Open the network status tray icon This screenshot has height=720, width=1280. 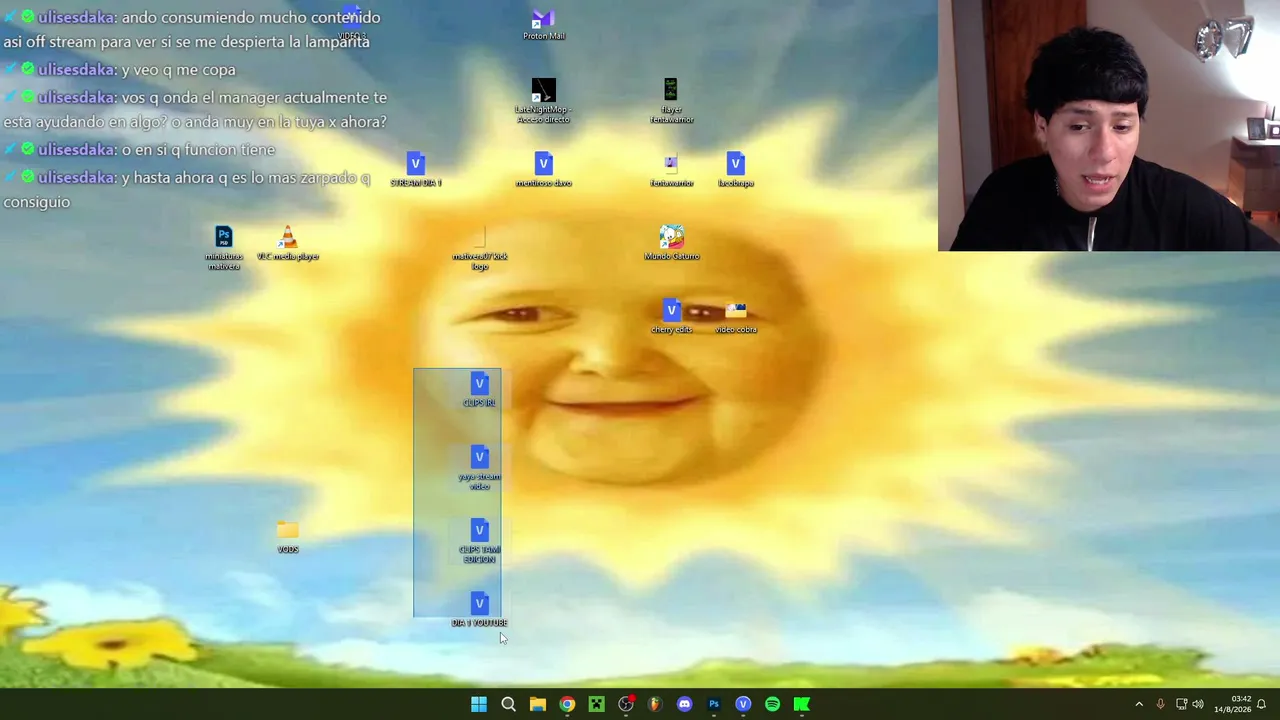(1181, 704)
